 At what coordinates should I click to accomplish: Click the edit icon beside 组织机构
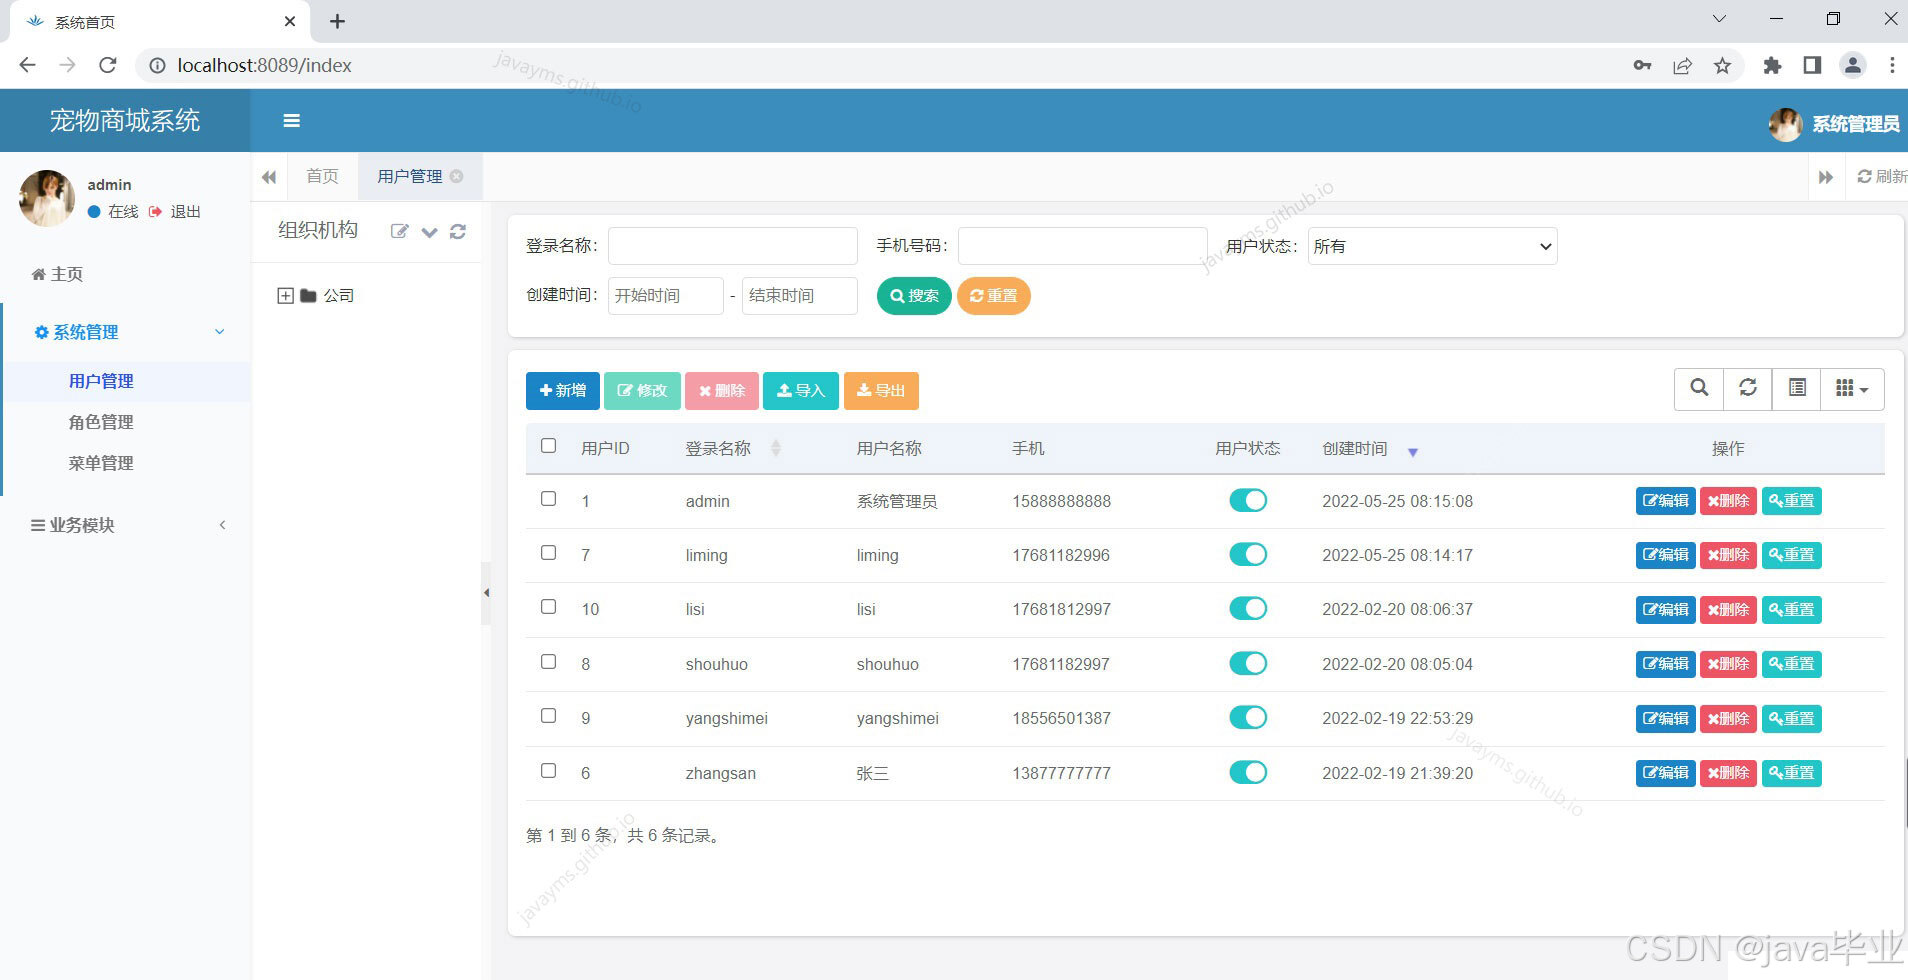pos(399,232)
